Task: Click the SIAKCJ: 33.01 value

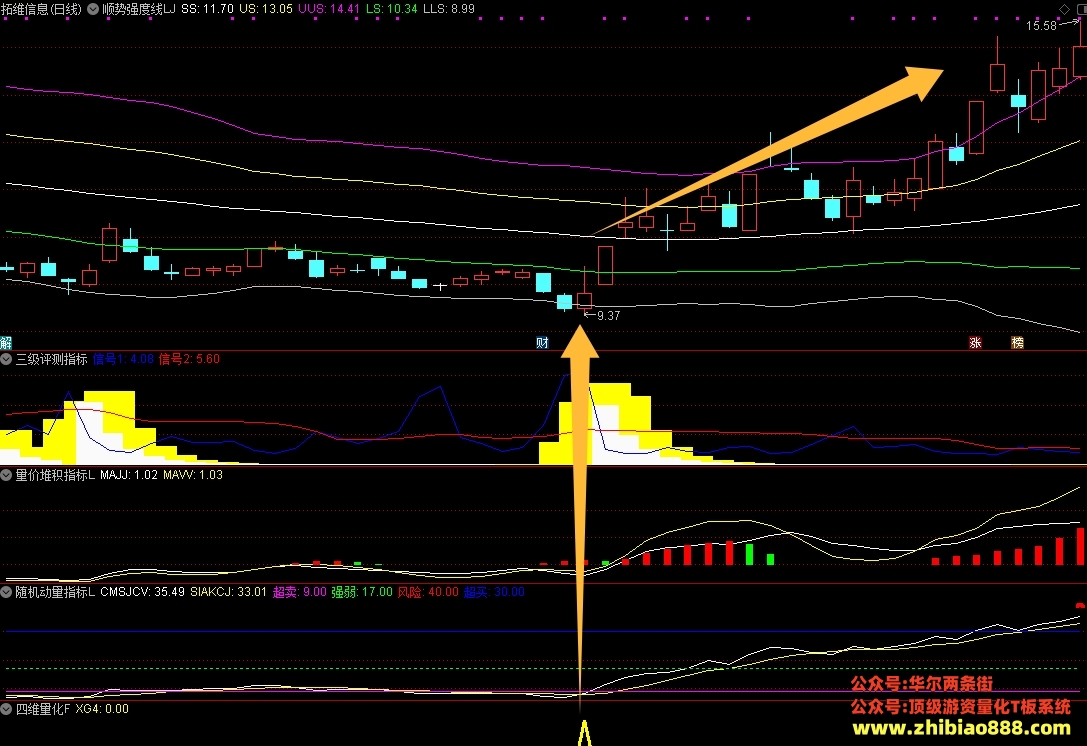Action: 228,592
